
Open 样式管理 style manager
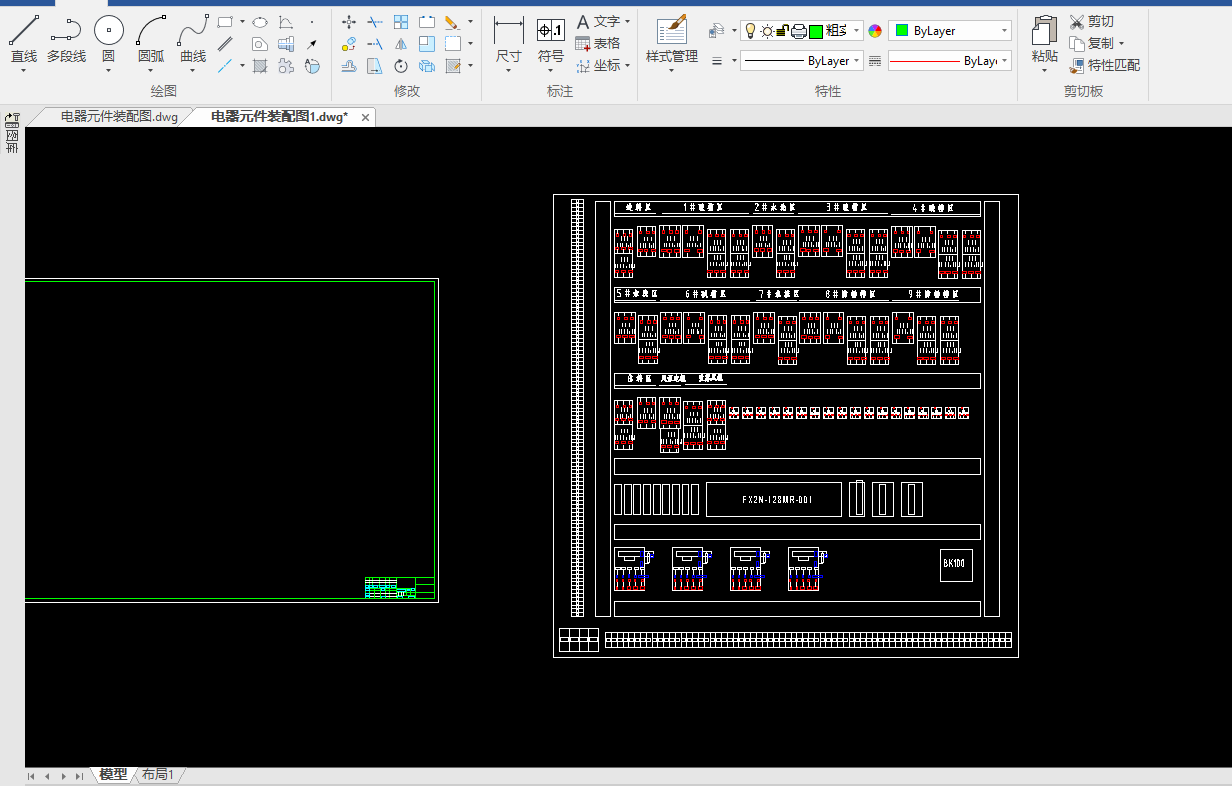671,40
